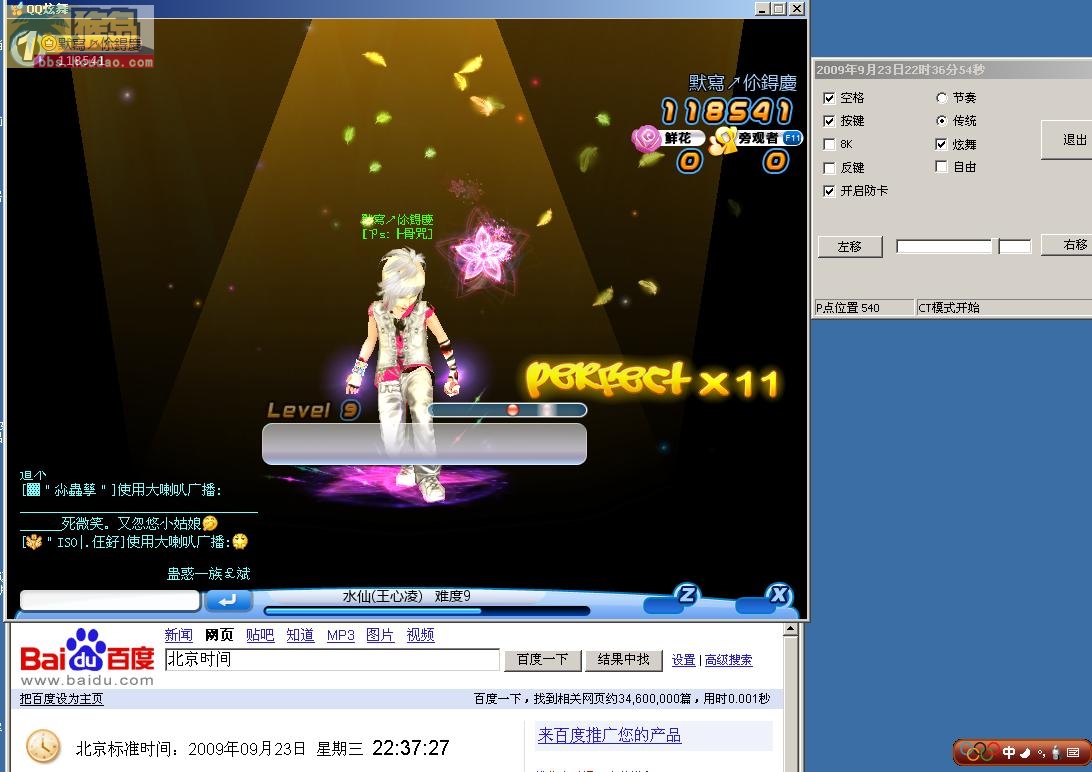Click the 结果中找 button
This screenshot has height=772, width=1092.
(x=623, y=659)
